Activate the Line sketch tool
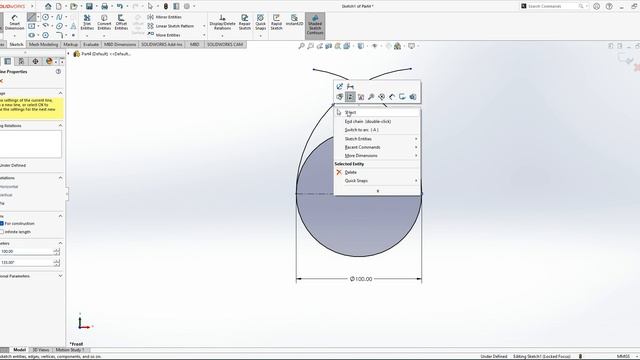640x360 pixels. [x=31, y=17]
